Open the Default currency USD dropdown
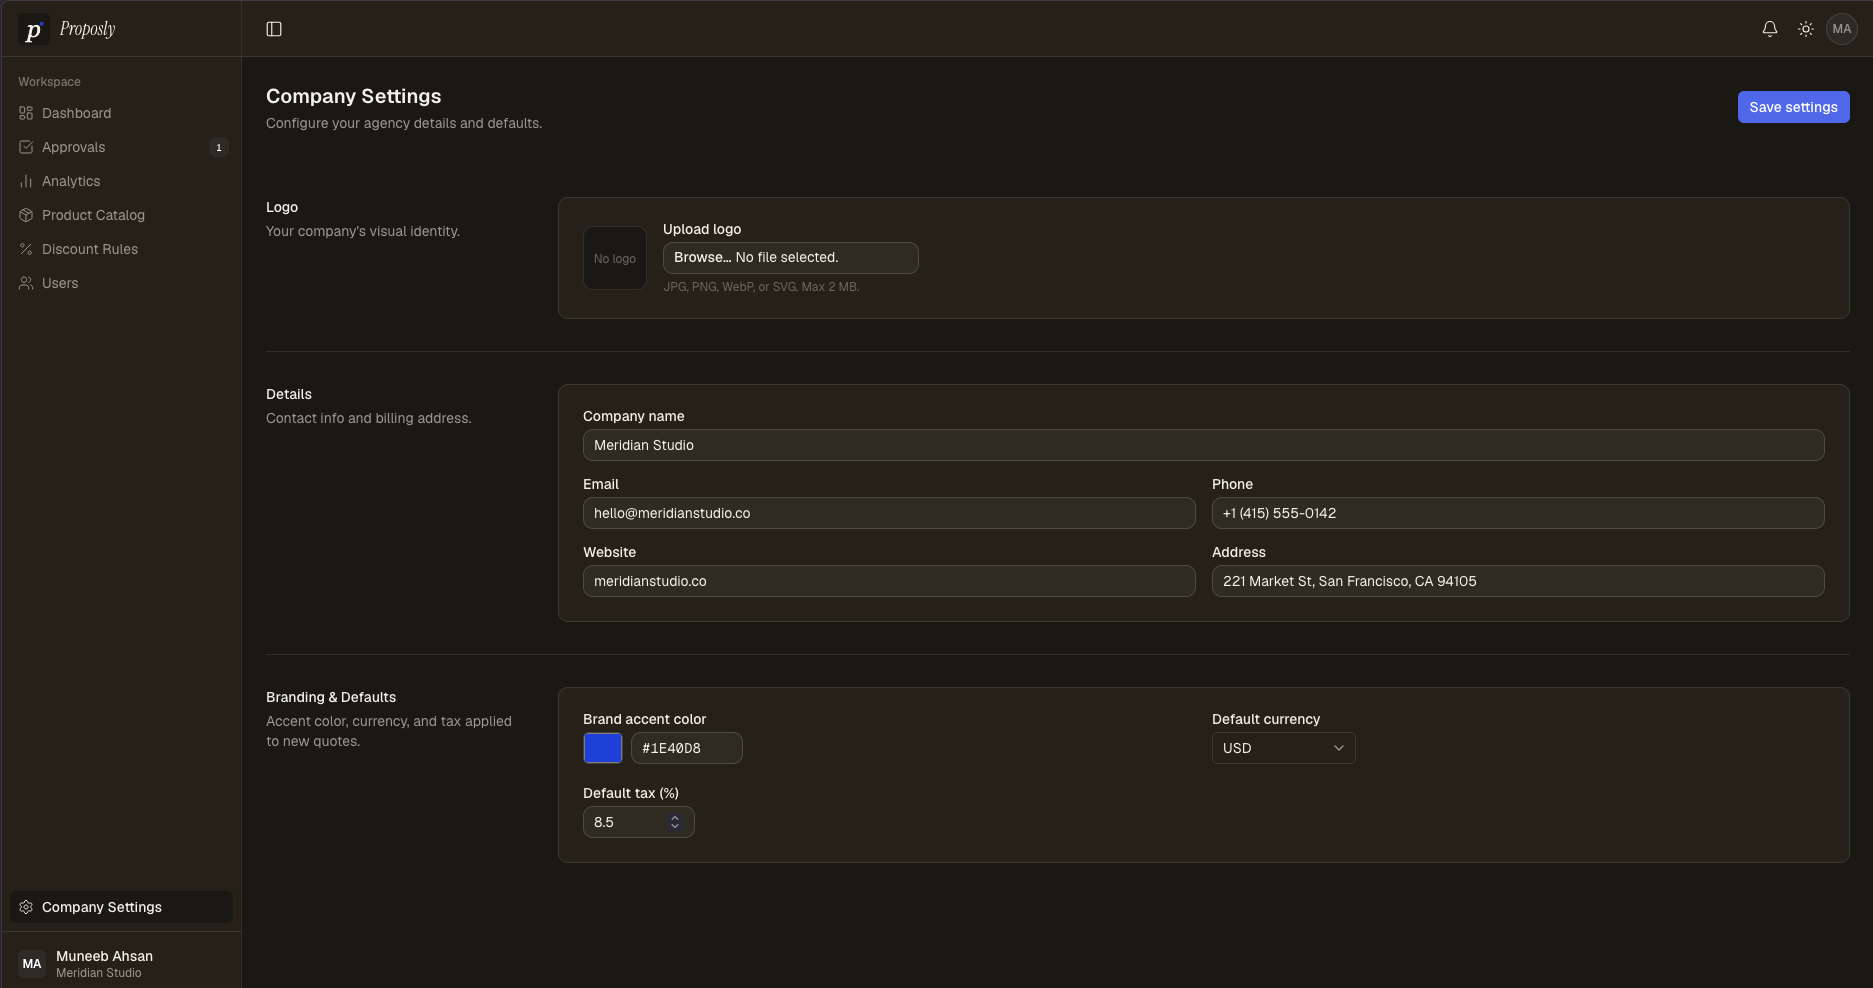 point(1283,748)
